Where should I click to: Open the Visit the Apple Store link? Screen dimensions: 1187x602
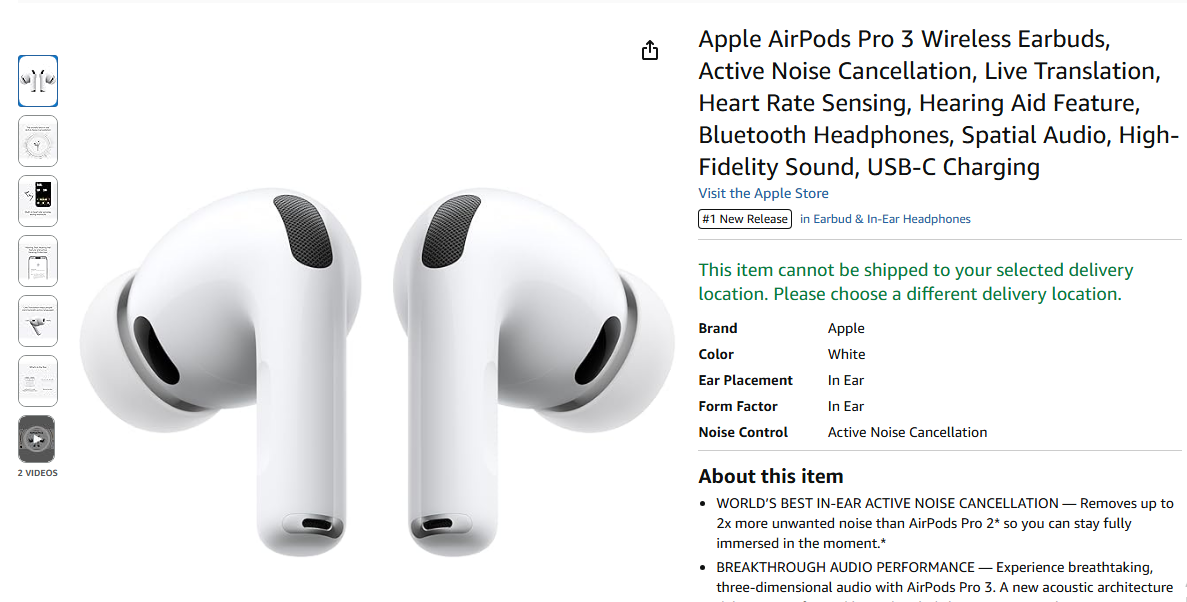763,192
